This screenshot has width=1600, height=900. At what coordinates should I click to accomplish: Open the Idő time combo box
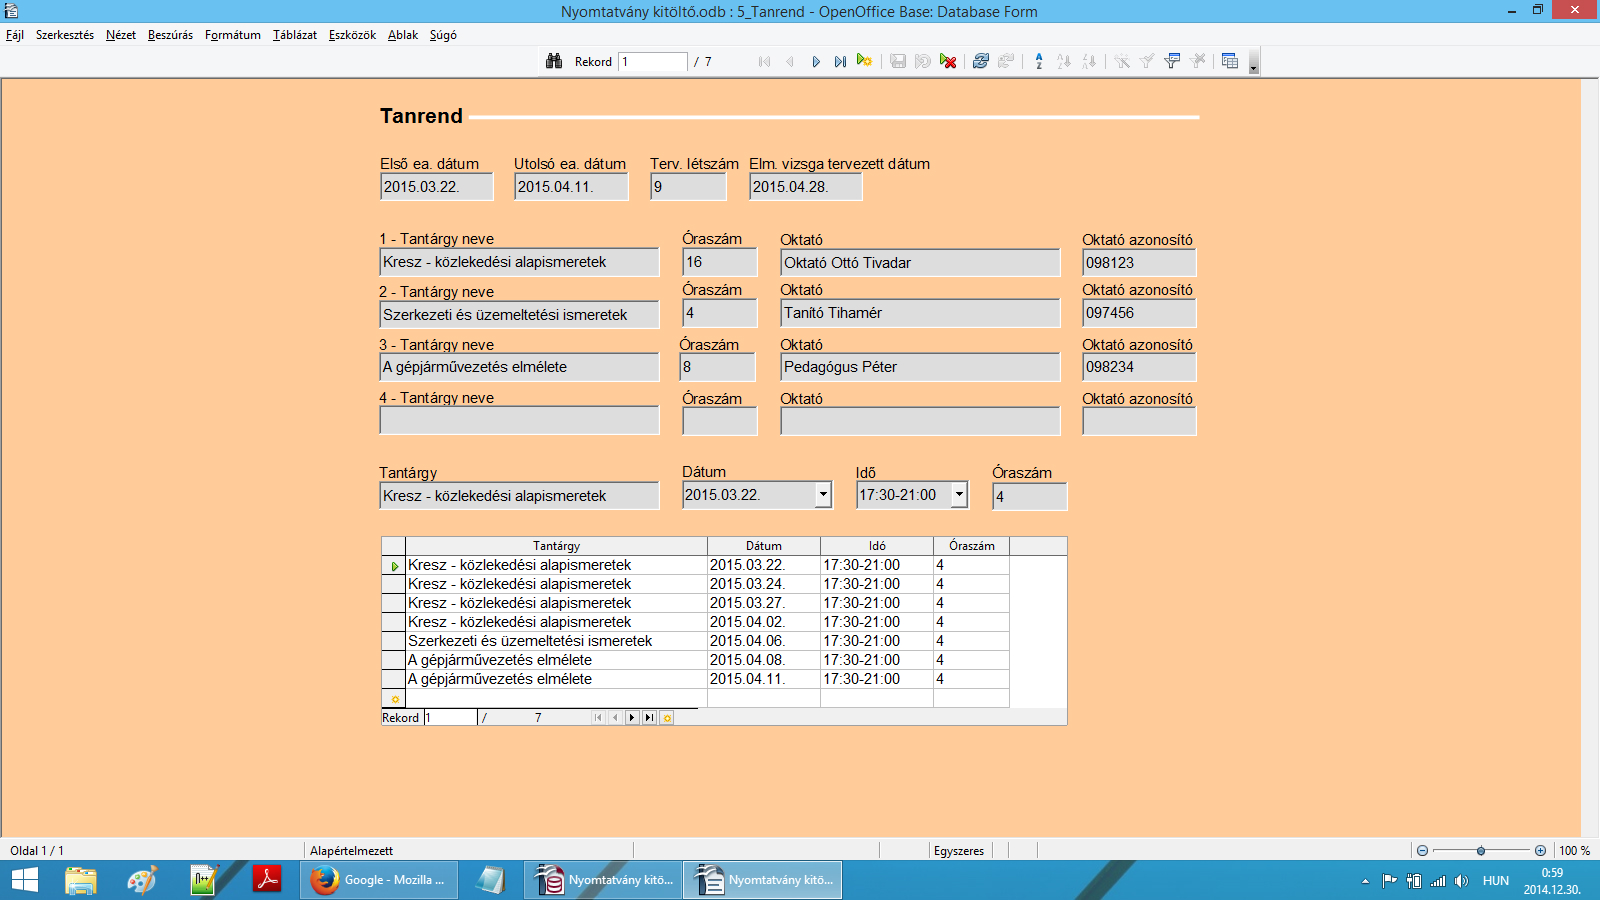tap(959, 494)
